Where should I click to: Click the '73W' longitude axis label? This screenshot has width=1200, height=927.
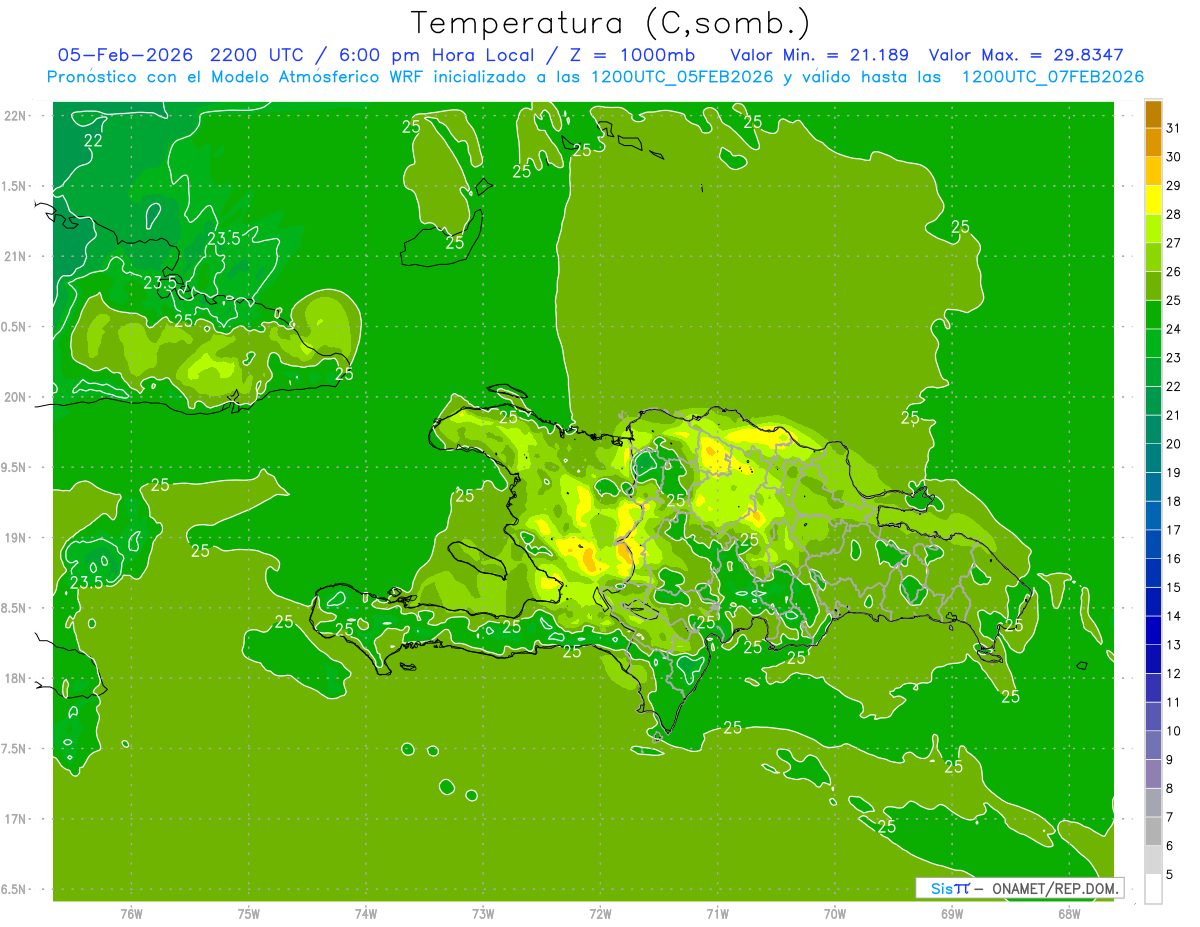pyautogui.click(x=483, y=913)
